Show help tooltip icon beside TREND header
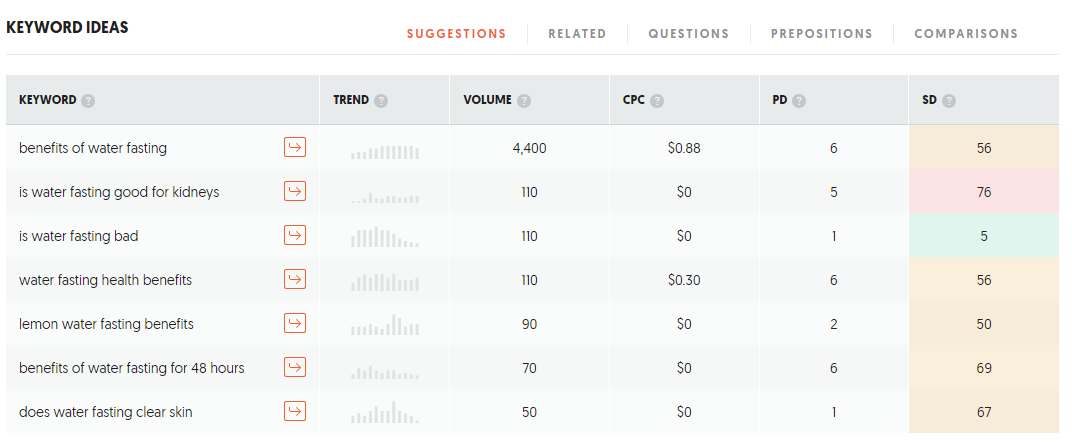The height and width of the screenshot is (442, 1072). tap(381, 100)
